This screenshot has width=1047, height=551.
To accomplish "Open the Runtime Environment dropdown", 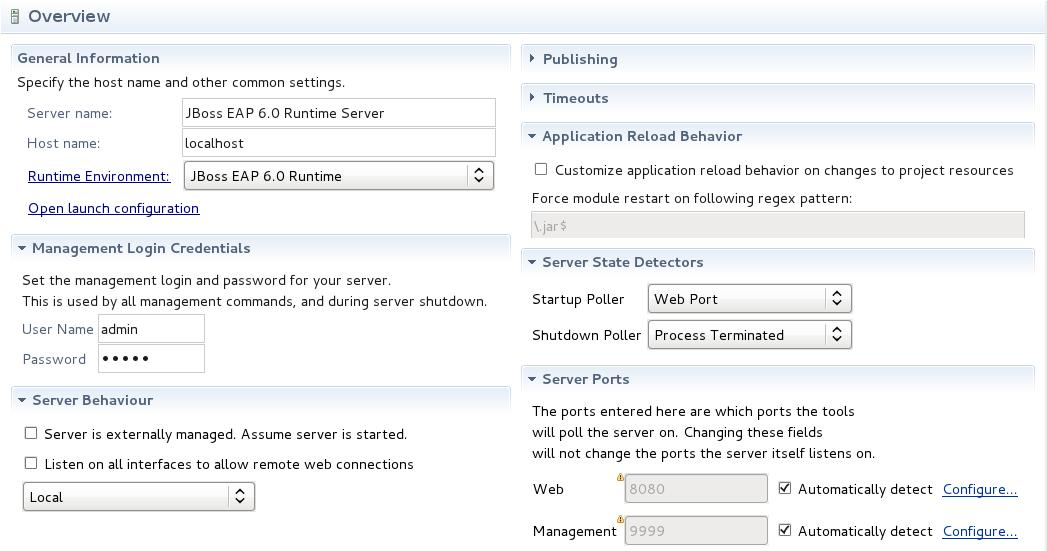I will [x=338, y=176].
